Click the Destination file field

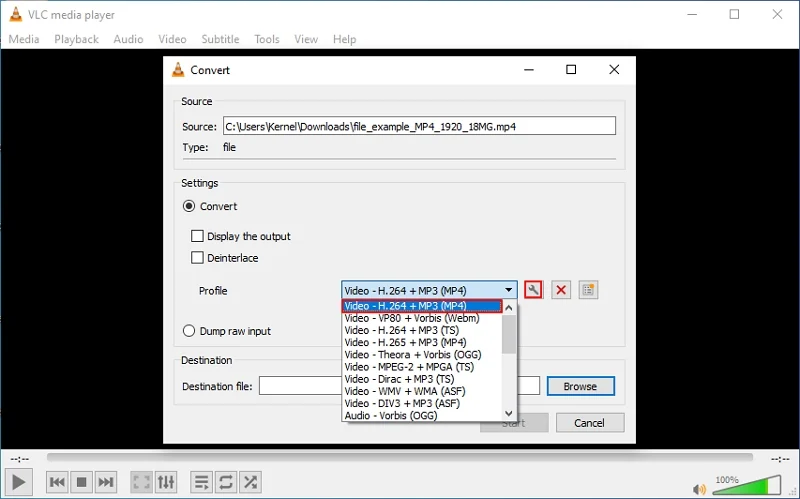click(x=399, y=386)
